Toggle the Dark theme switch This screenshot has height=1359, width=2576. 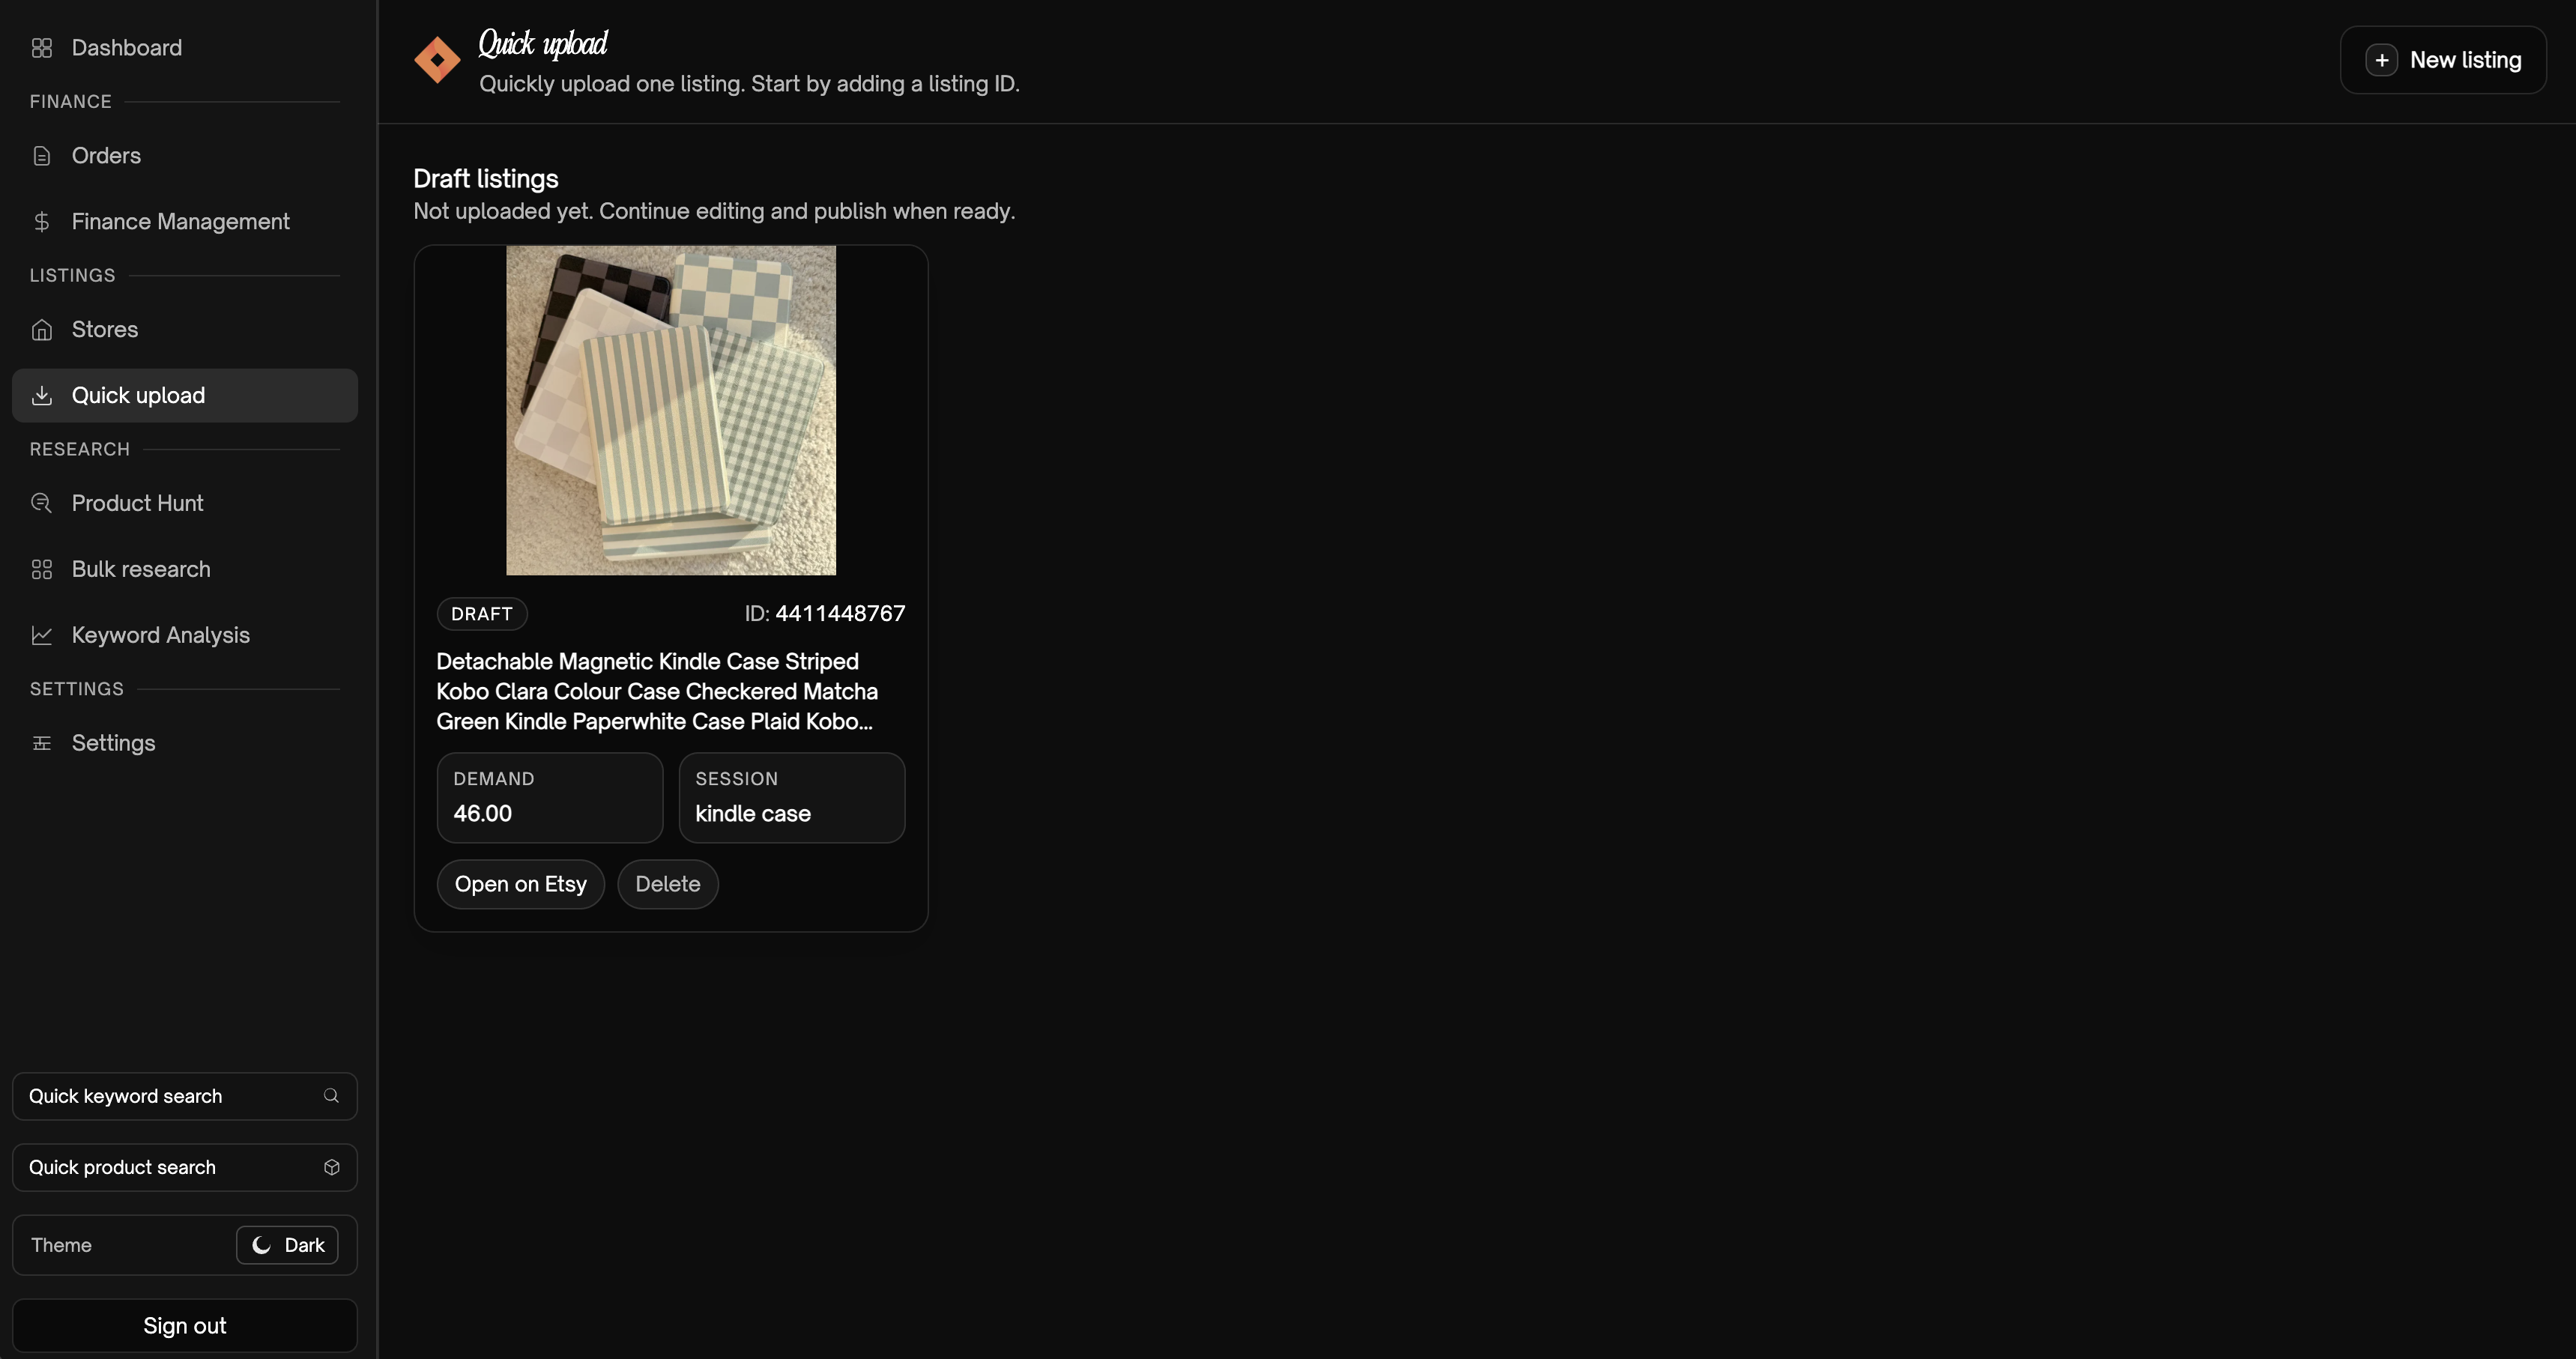click(x=287, y=1245)
